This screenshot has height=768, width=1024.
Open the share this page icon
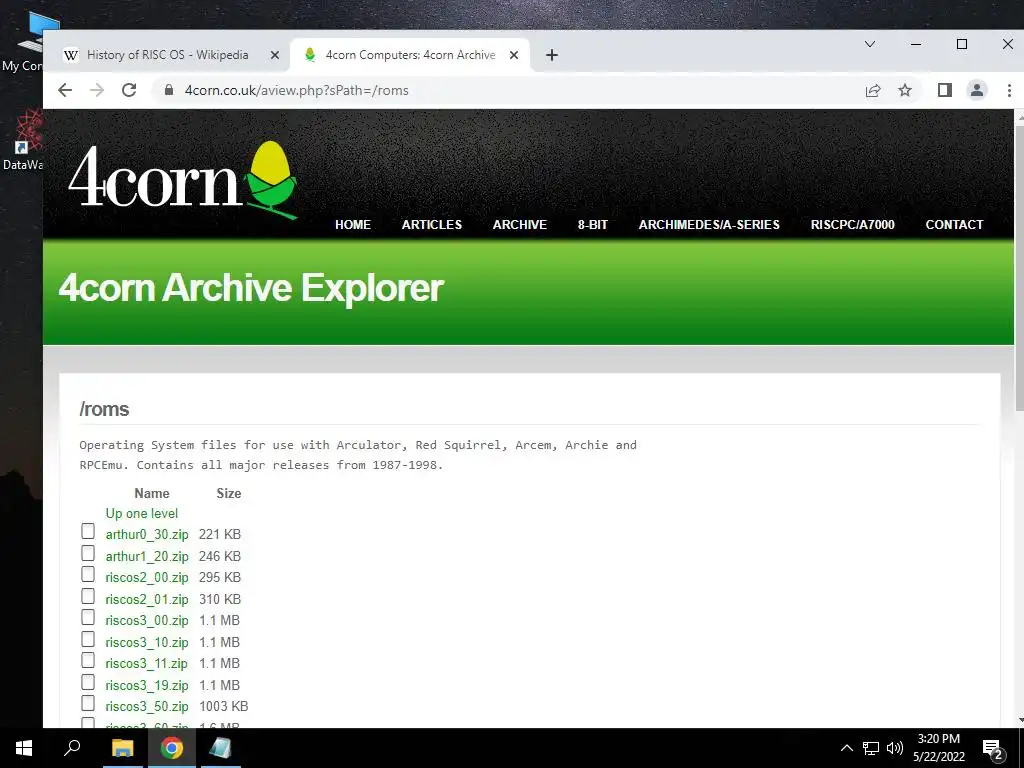point(873,90)
